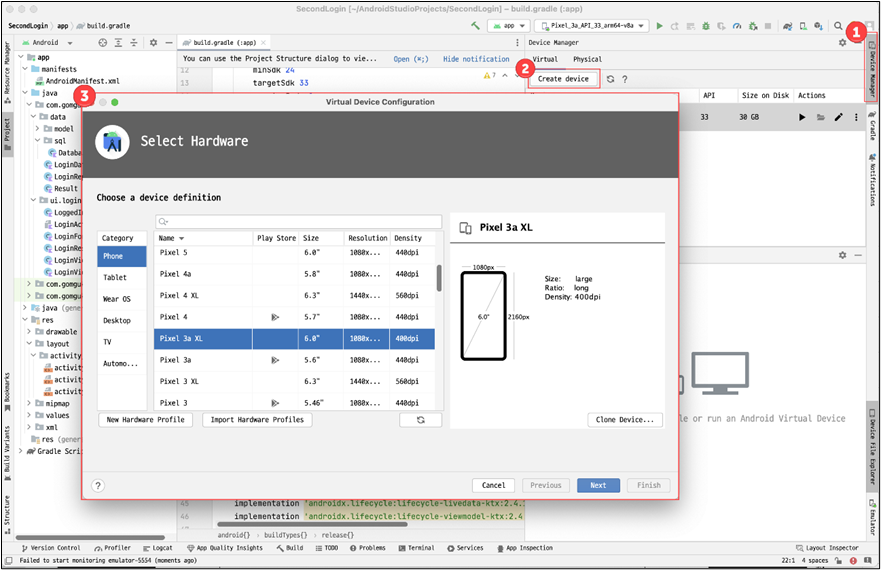Click the Import Hardware Profiles button

tap(257, 420)
